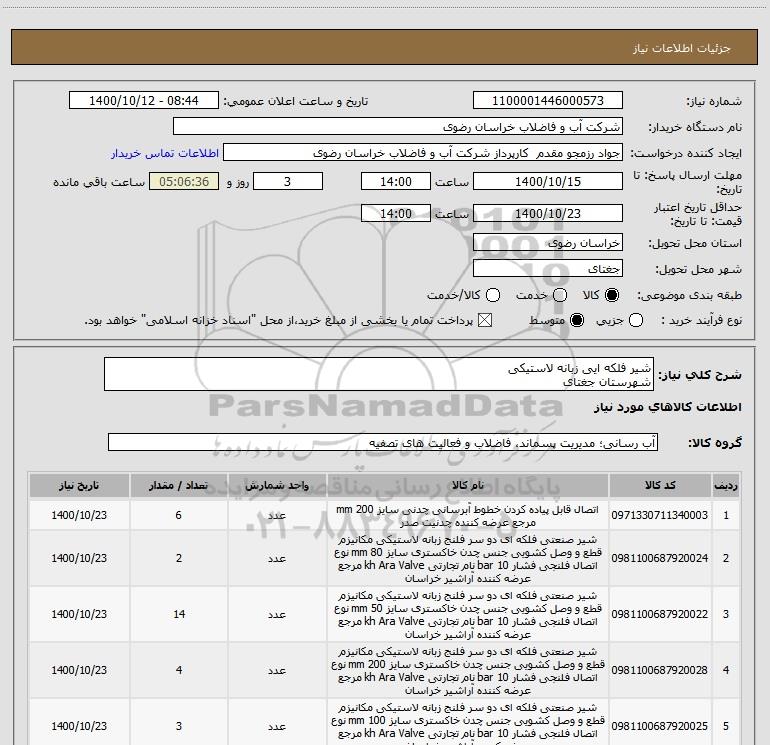Image resolution: width=770 pixels, height=745 pixels.
Task: Click item code 0971330711340003
Action: click(x=660, y=515)
